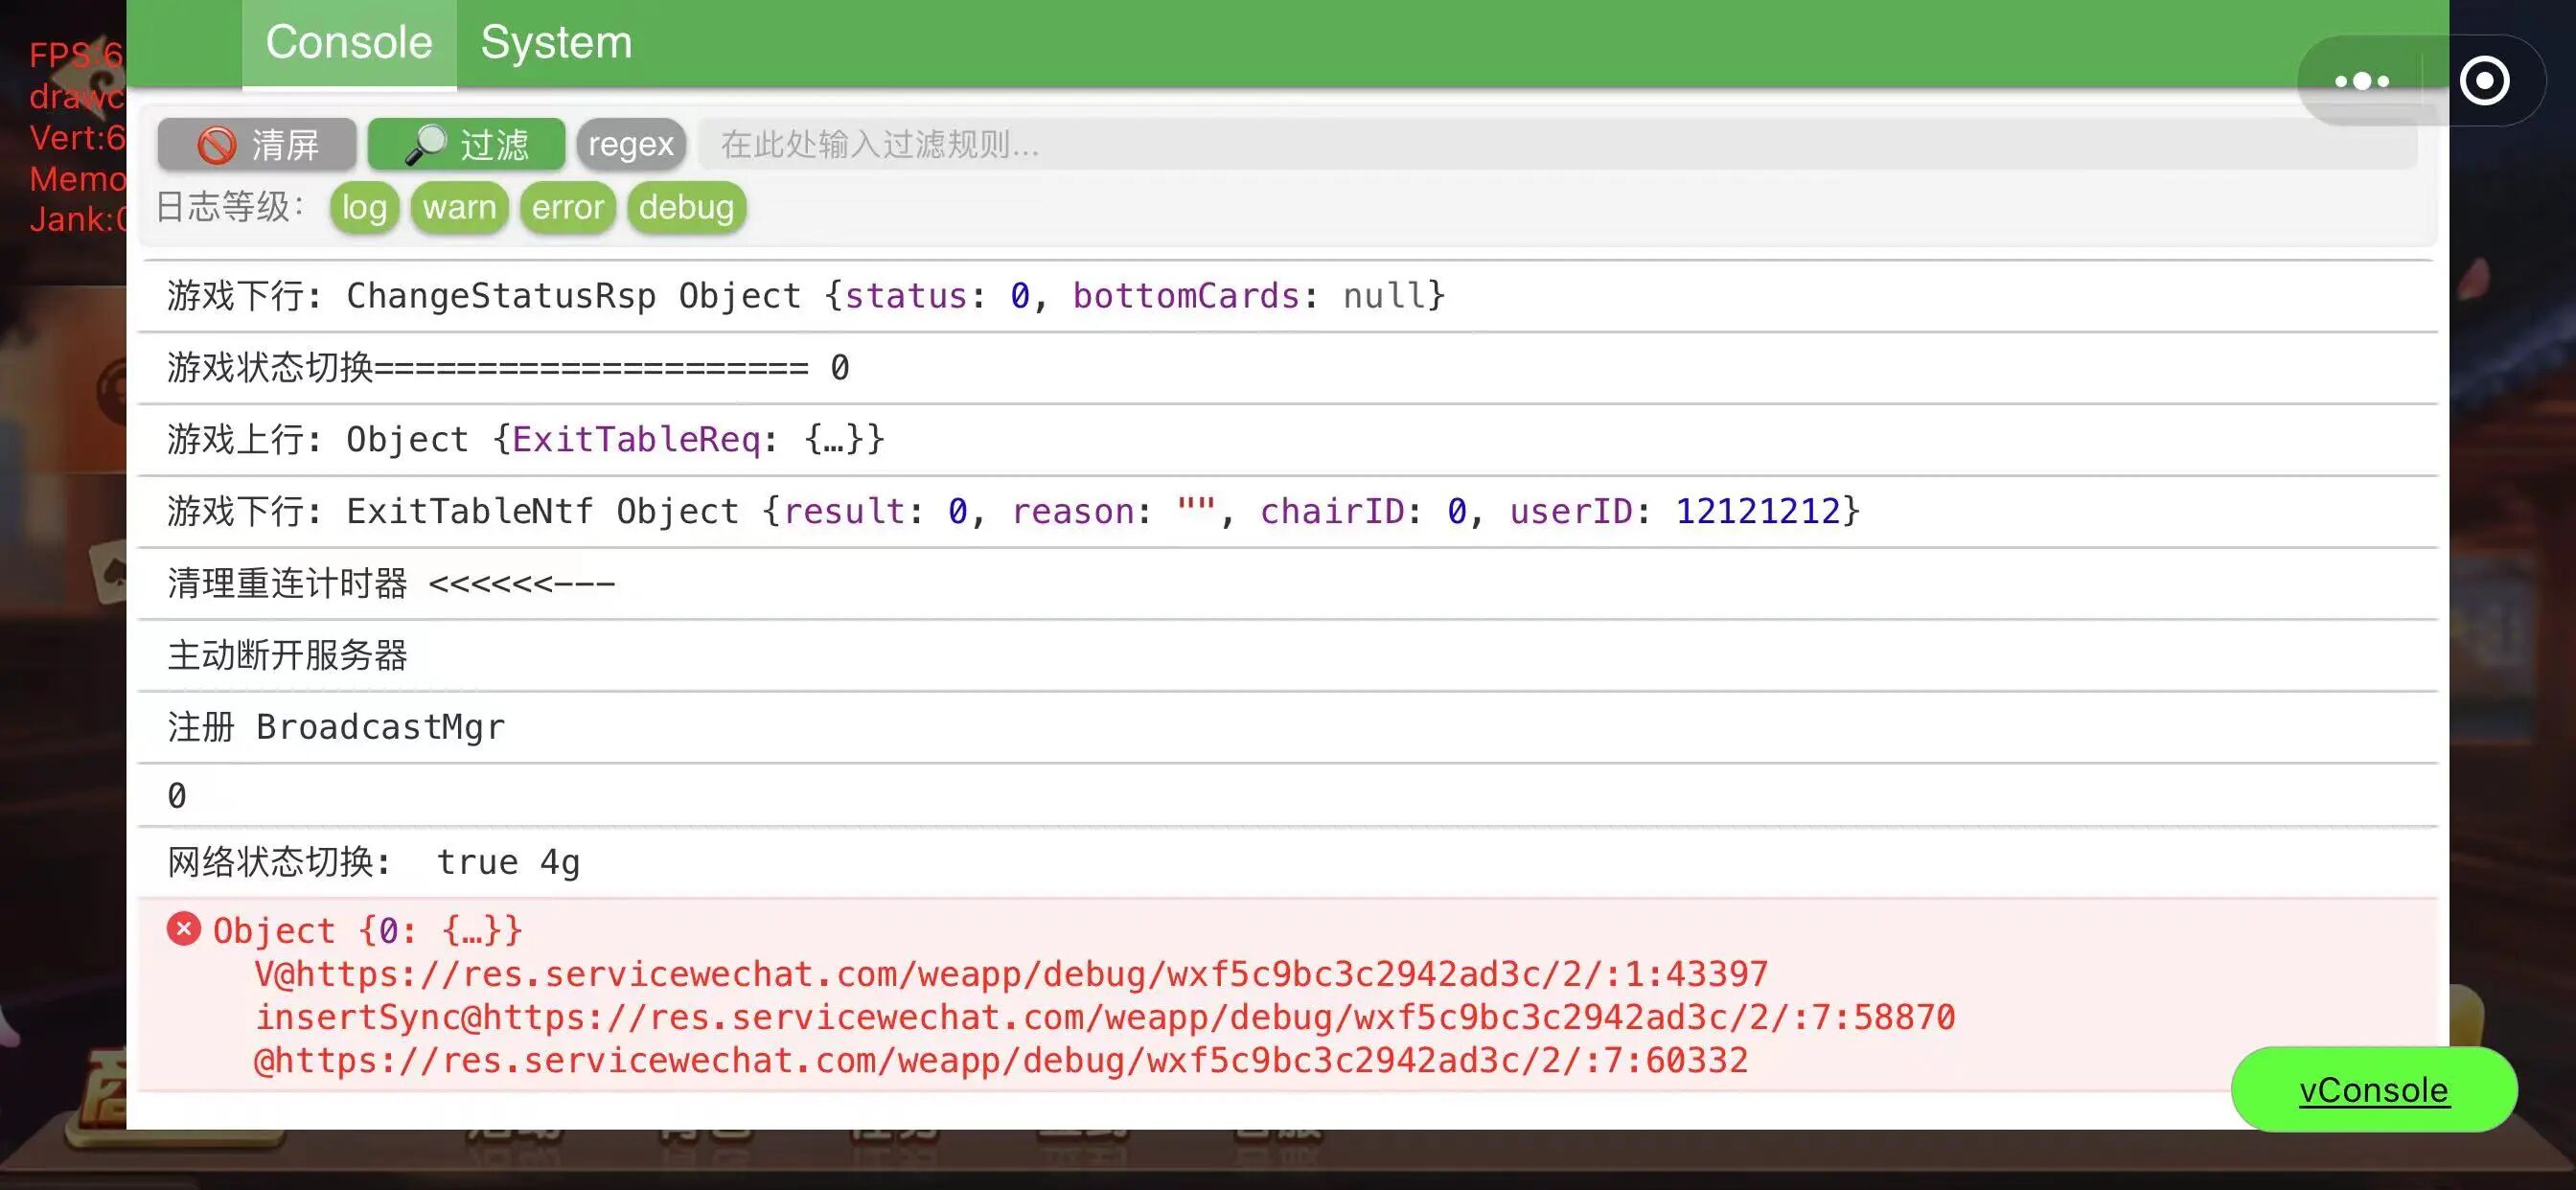Expand the ExitTableNtf object log
Screen dimensions: 2576x1190
coord(1100,511)
